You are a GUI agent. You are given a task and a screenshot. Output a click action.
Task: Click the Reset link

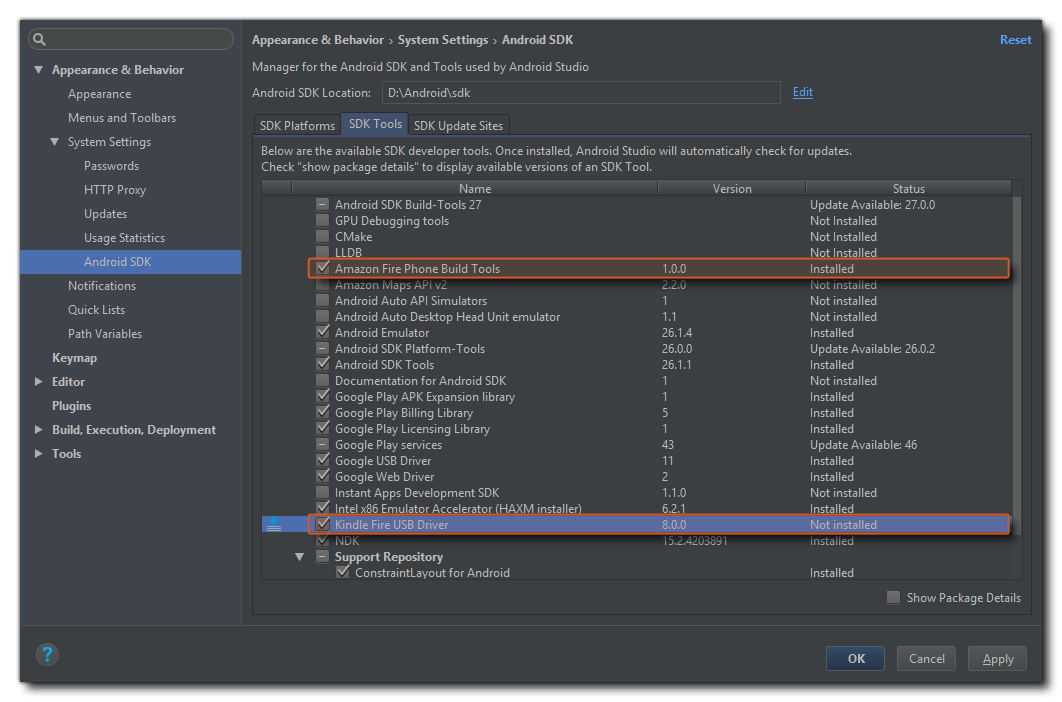(1015, 40)
